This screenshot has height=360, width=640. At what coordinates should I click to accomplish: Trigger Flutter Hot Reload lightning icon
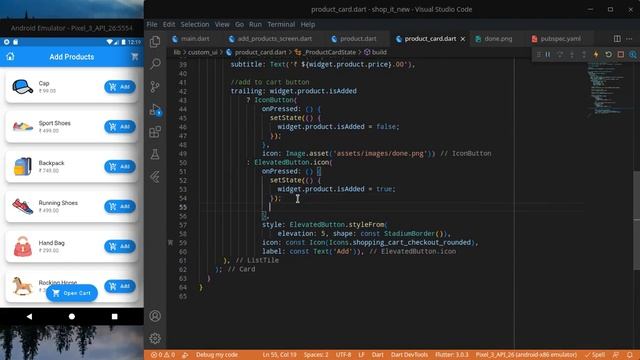pos(596,54)
